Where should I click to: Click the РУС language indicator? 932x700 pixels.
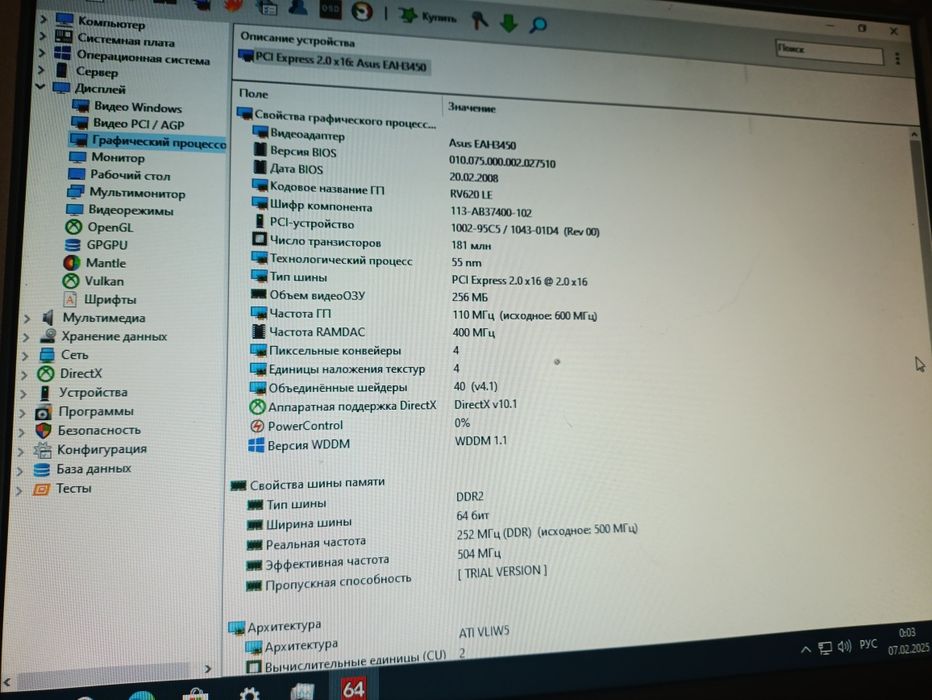tap(868, 645)
